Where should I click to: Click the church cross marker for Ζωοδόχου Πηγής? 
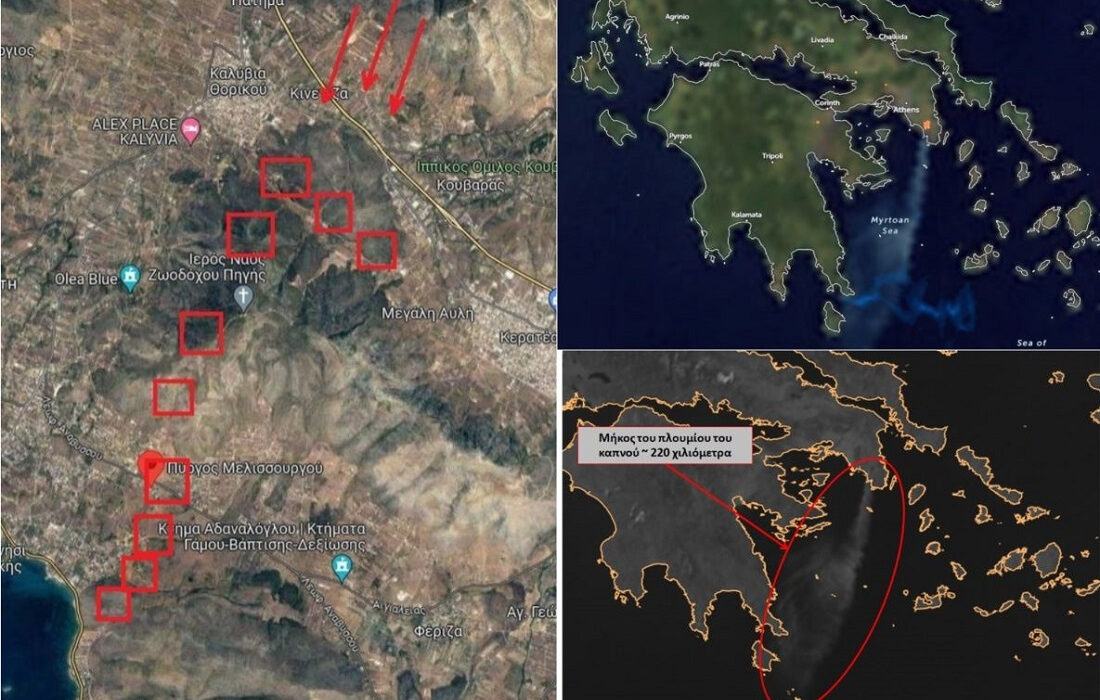(243, 297)
